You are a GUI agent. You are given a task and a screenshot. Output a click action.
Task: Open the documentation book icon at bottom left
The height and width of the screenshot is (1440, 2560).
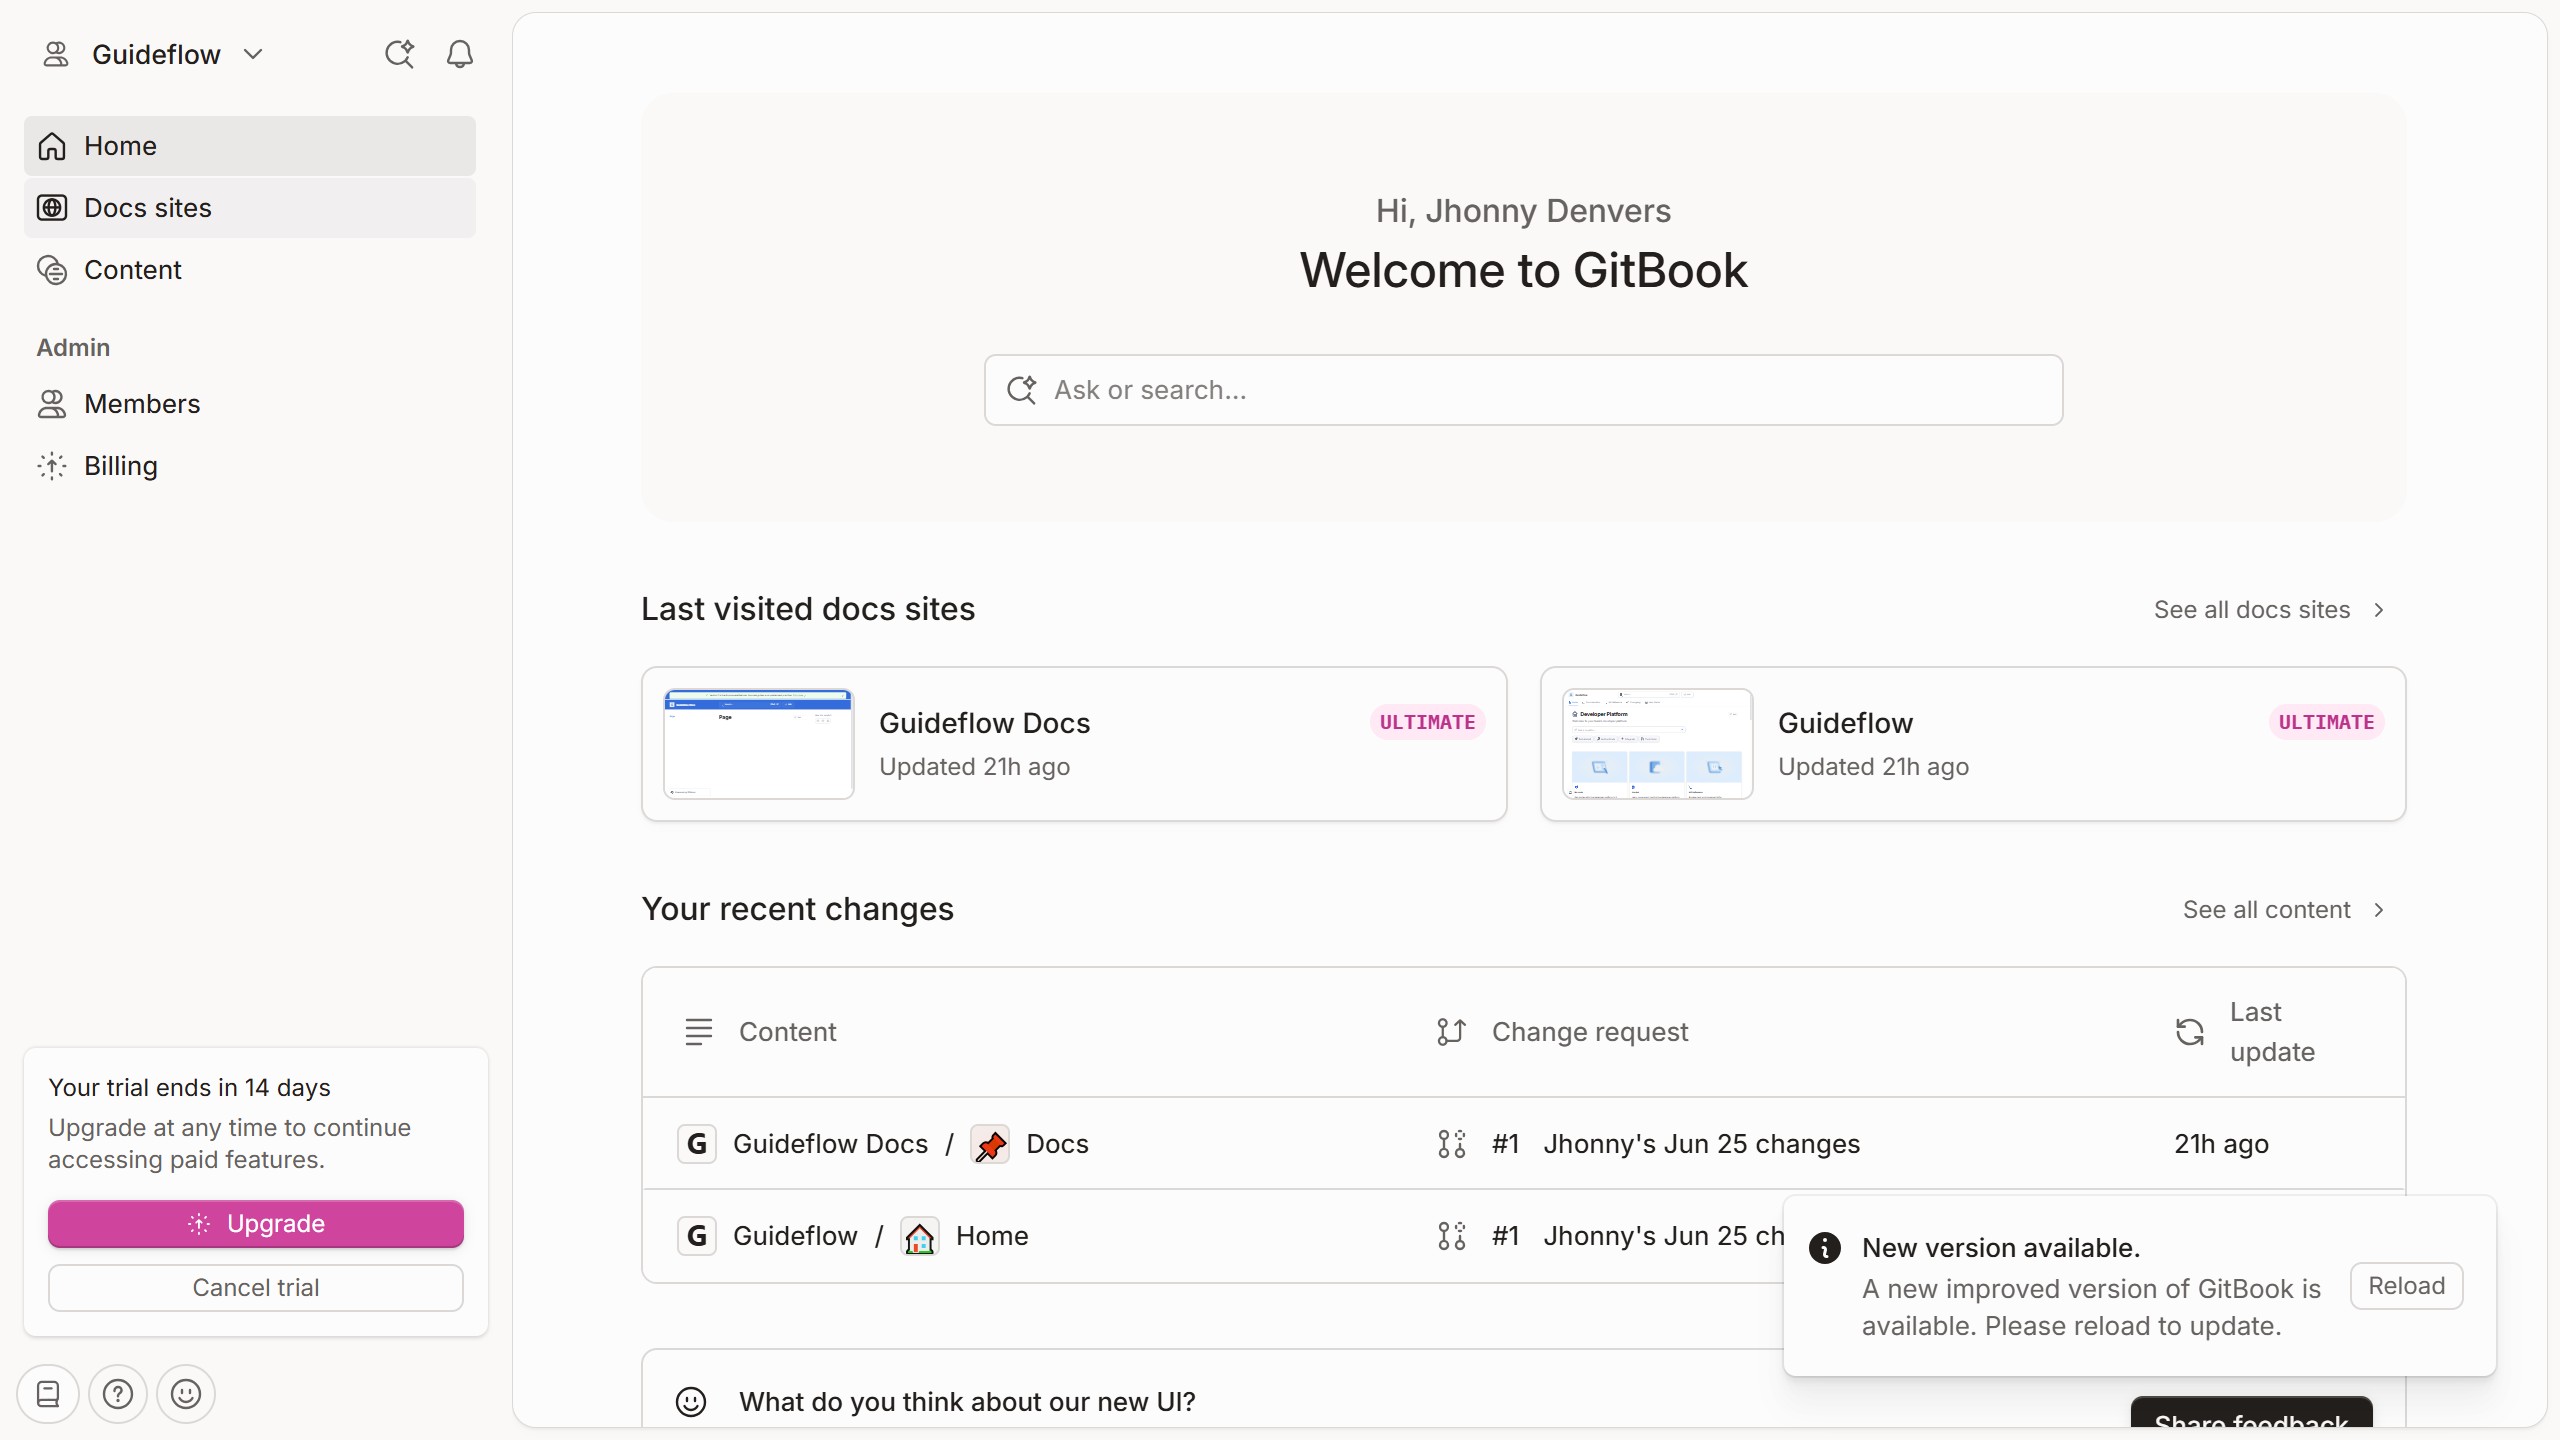[x=48, y=1394]
